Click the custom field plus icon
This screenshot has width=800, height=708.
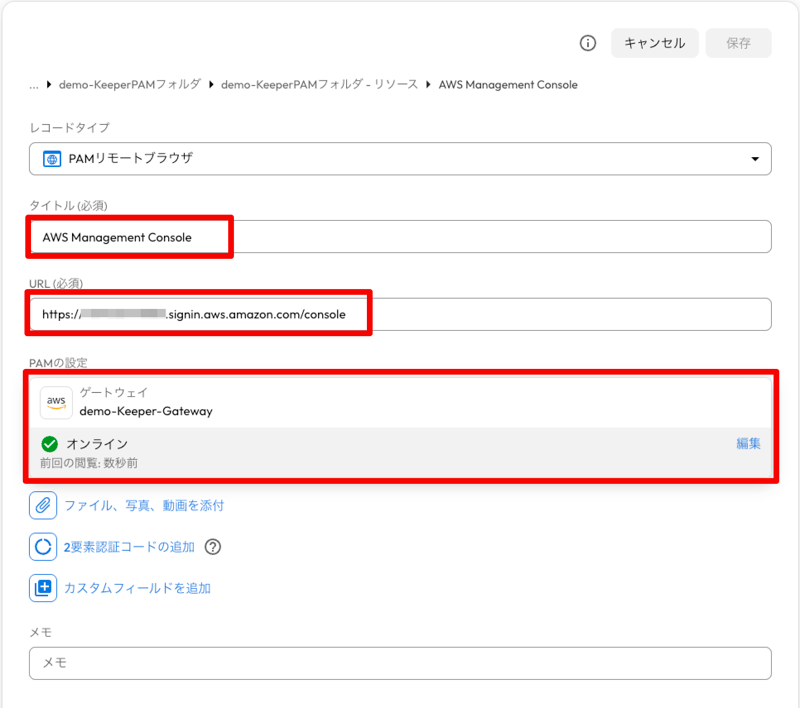[43, 588]
